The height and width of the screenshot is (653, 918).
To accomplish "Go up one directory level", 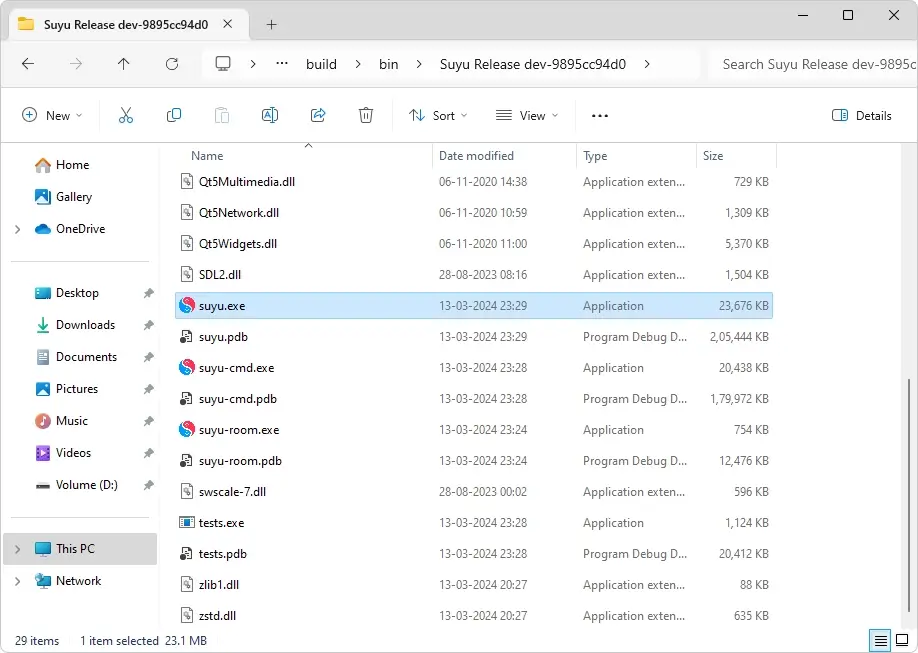I will (124, 64).
